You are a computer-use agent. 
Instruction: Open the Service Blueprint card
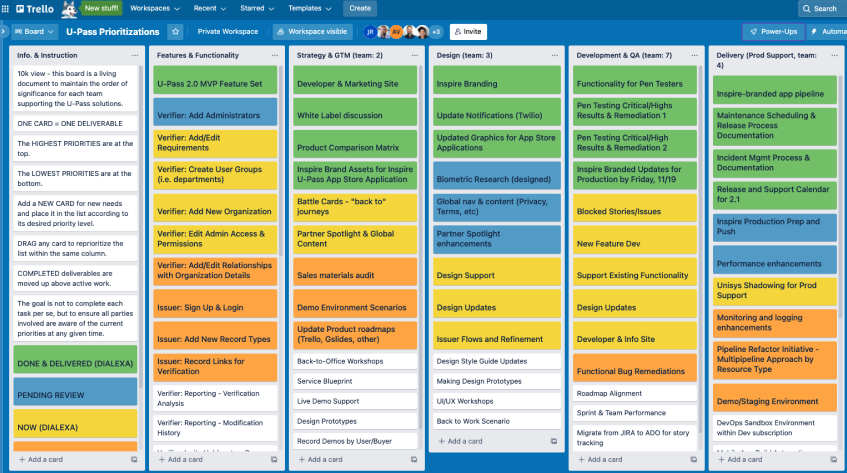[355, 381]
